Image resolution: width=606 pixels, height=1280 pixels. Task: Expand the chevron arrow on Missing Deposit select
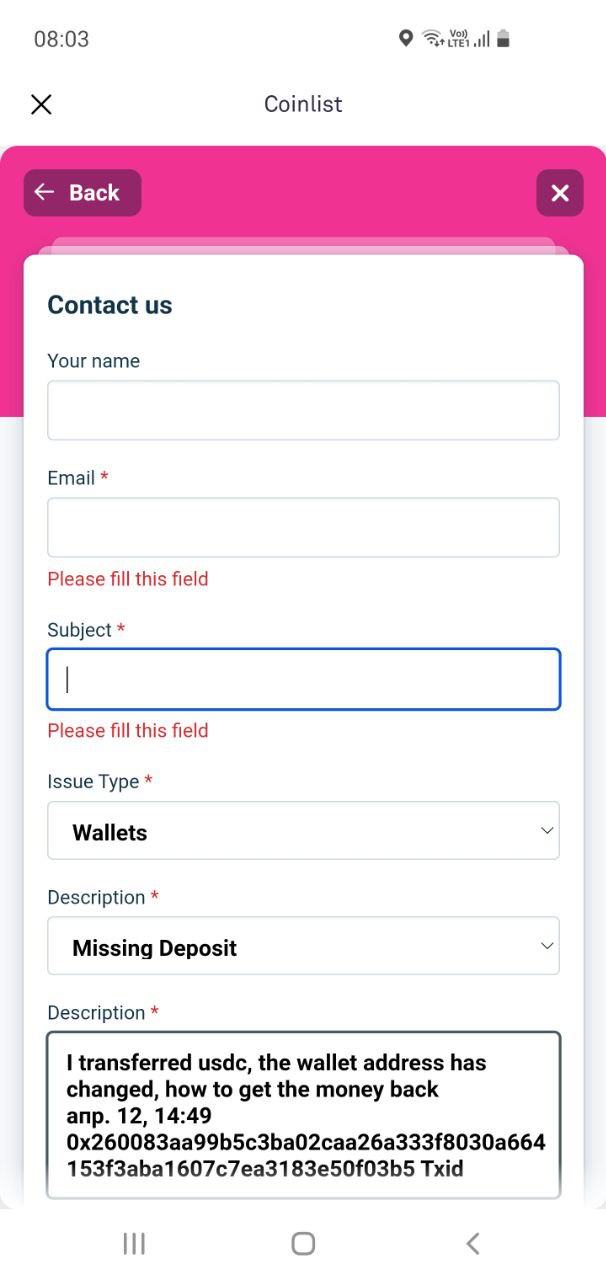tap(547, 946)
